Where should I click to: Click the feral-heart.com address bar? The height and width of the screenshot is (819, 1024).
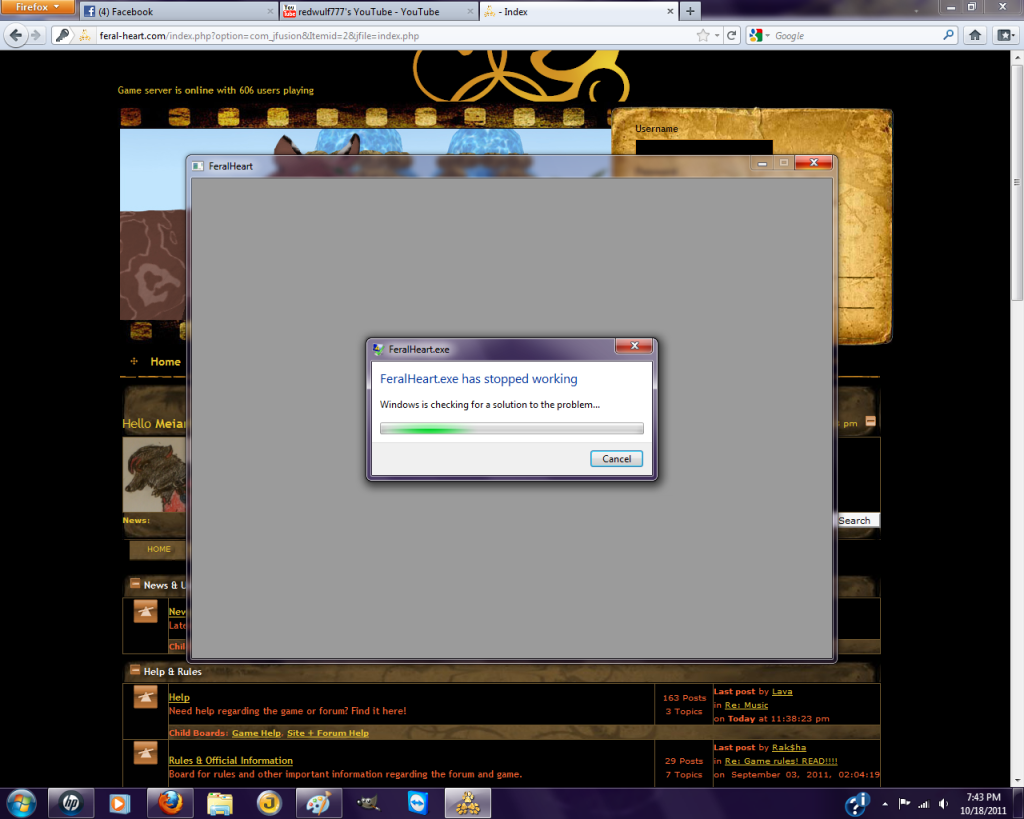click(392, 36)
